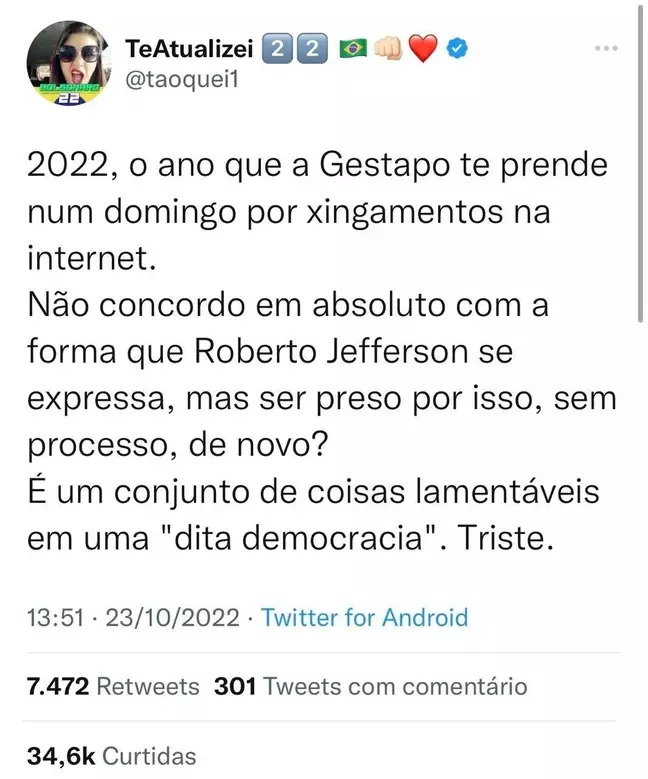The image size is (648, 779).
Task: Click the TeAtualizei display name
Action: pyautogui.click(x=189, y=47)
